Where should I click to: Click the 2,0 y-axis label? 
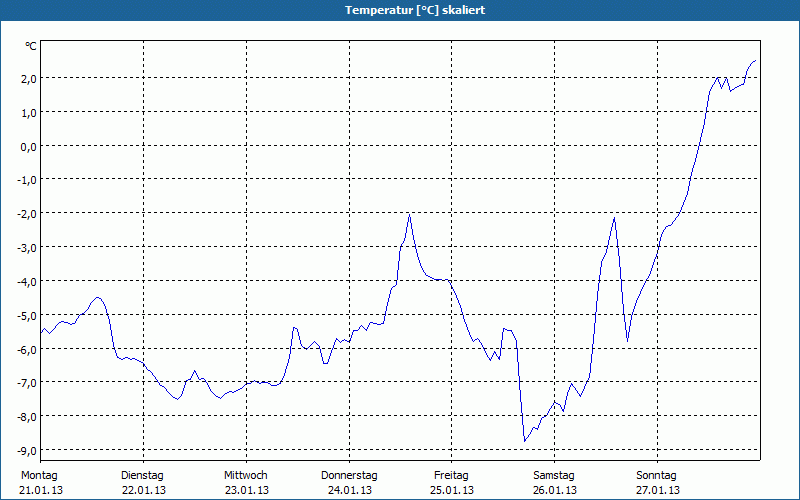(x=29, y=78)
